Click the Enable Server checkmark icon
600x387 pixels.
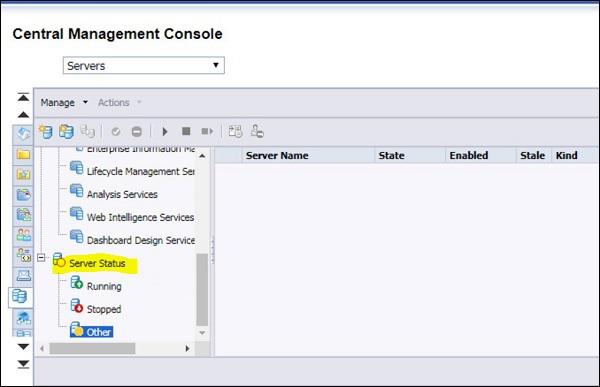(x=116, y=132)
